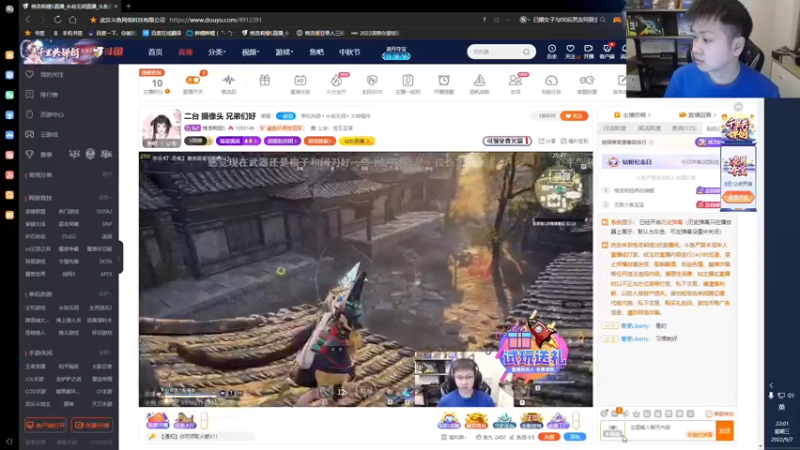Open the 主播投稿 arrow link

(632, 115)
